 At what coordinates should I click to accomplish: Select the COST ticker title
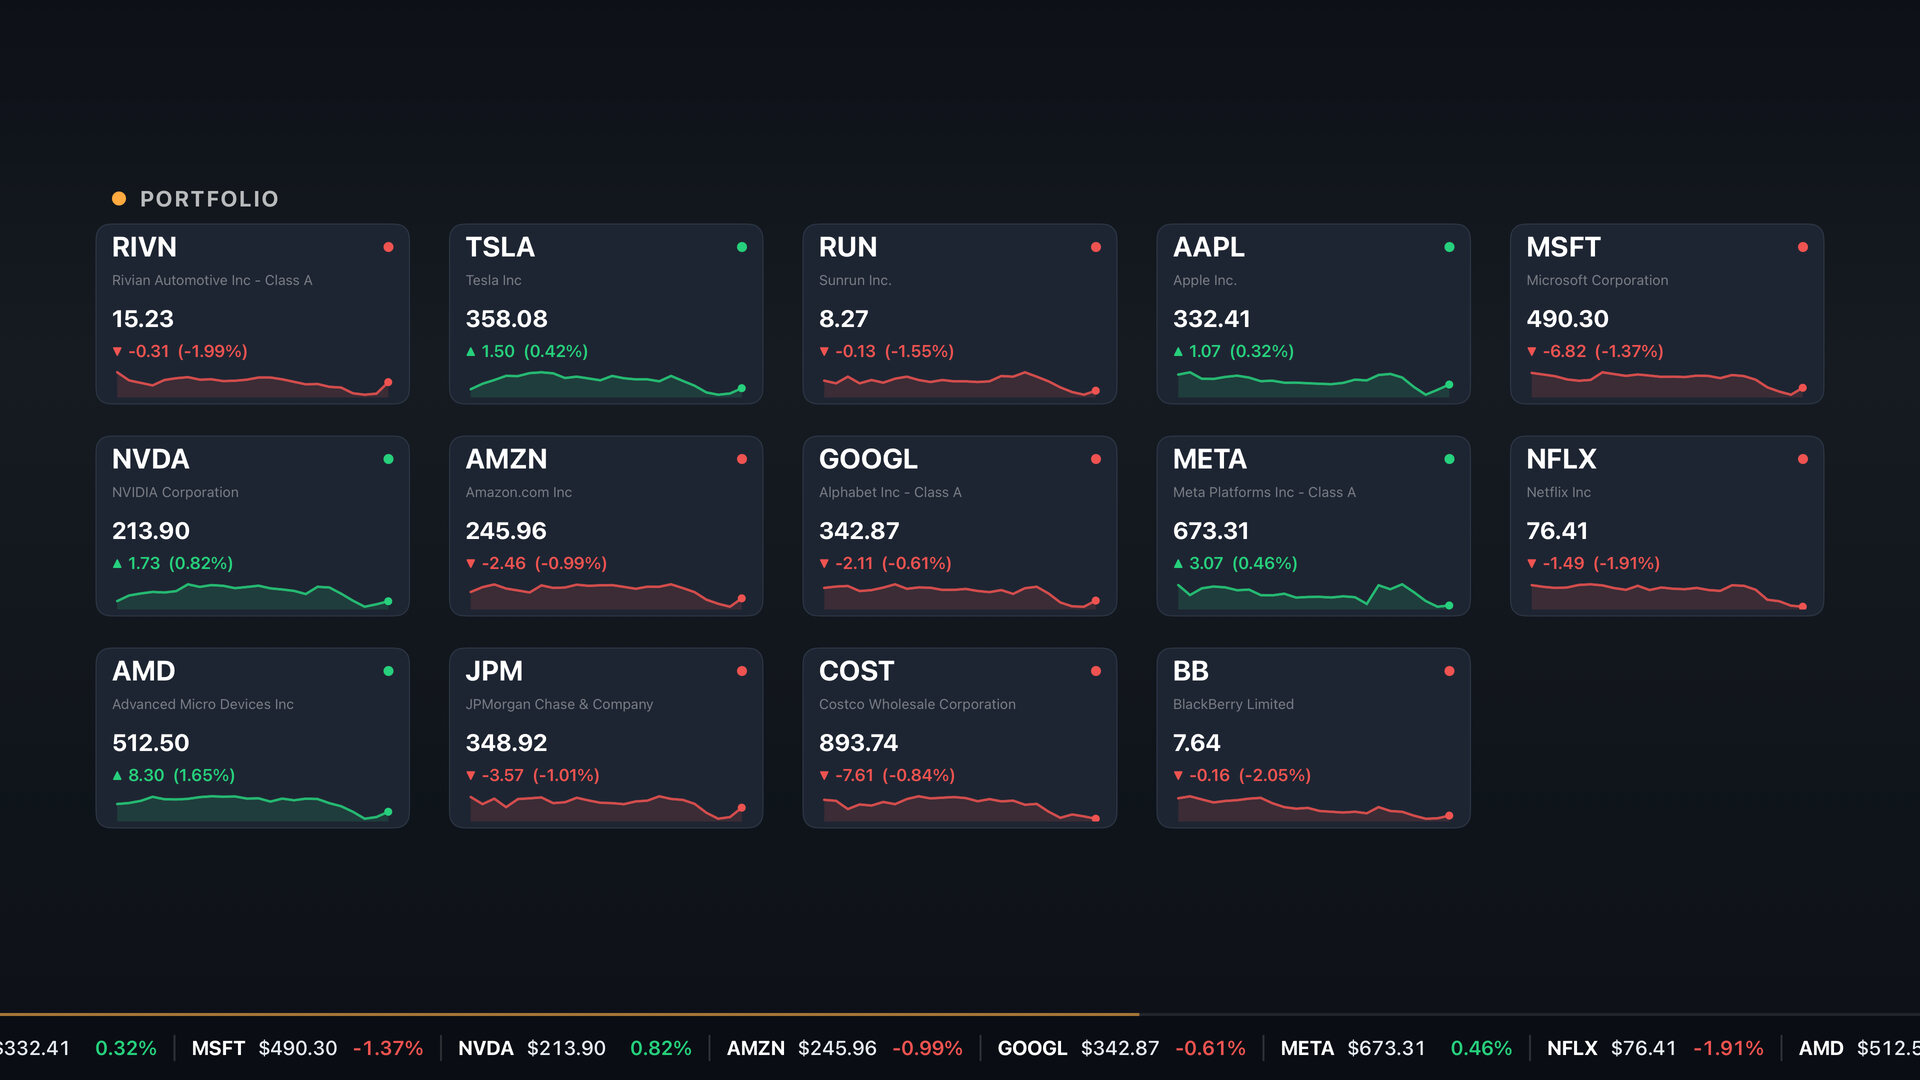(x=856, y=671)
